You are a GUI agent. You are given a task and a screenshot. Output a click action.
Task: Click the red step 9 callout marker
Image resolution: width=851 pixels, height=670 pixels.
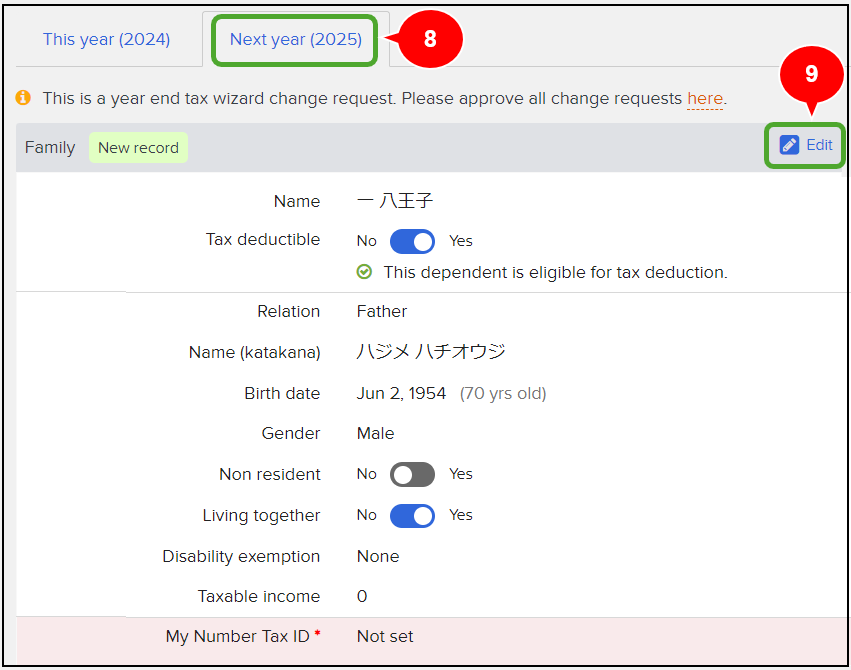(811, 74)
